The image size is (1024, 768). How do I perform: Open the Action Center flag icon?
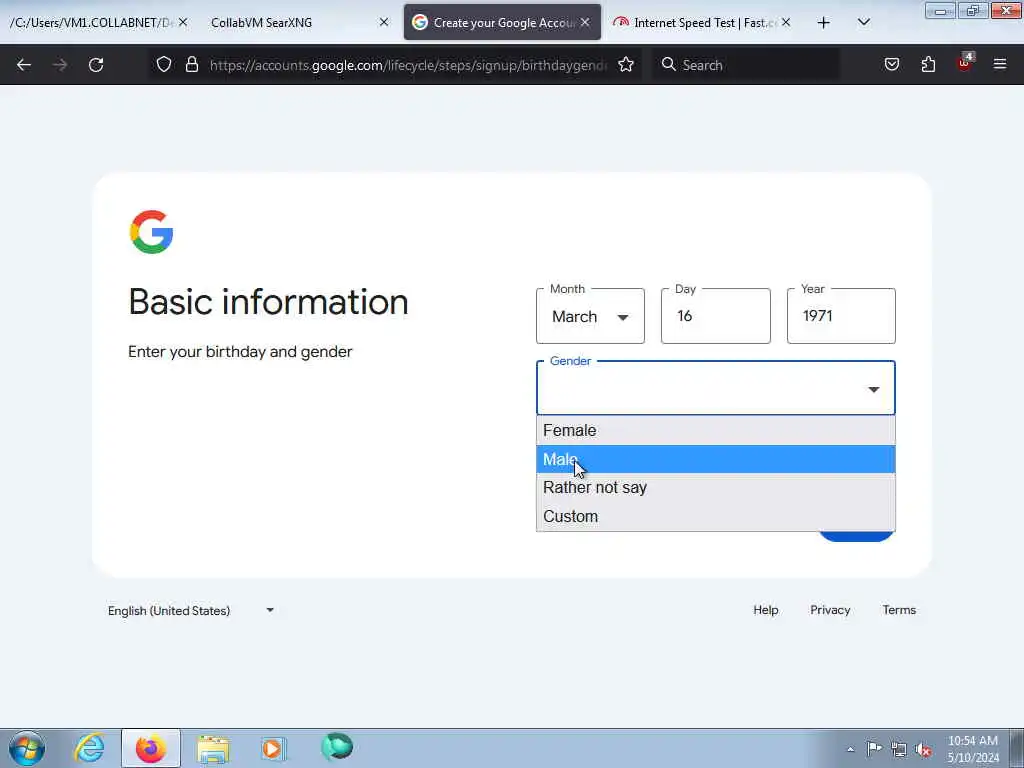874,748
